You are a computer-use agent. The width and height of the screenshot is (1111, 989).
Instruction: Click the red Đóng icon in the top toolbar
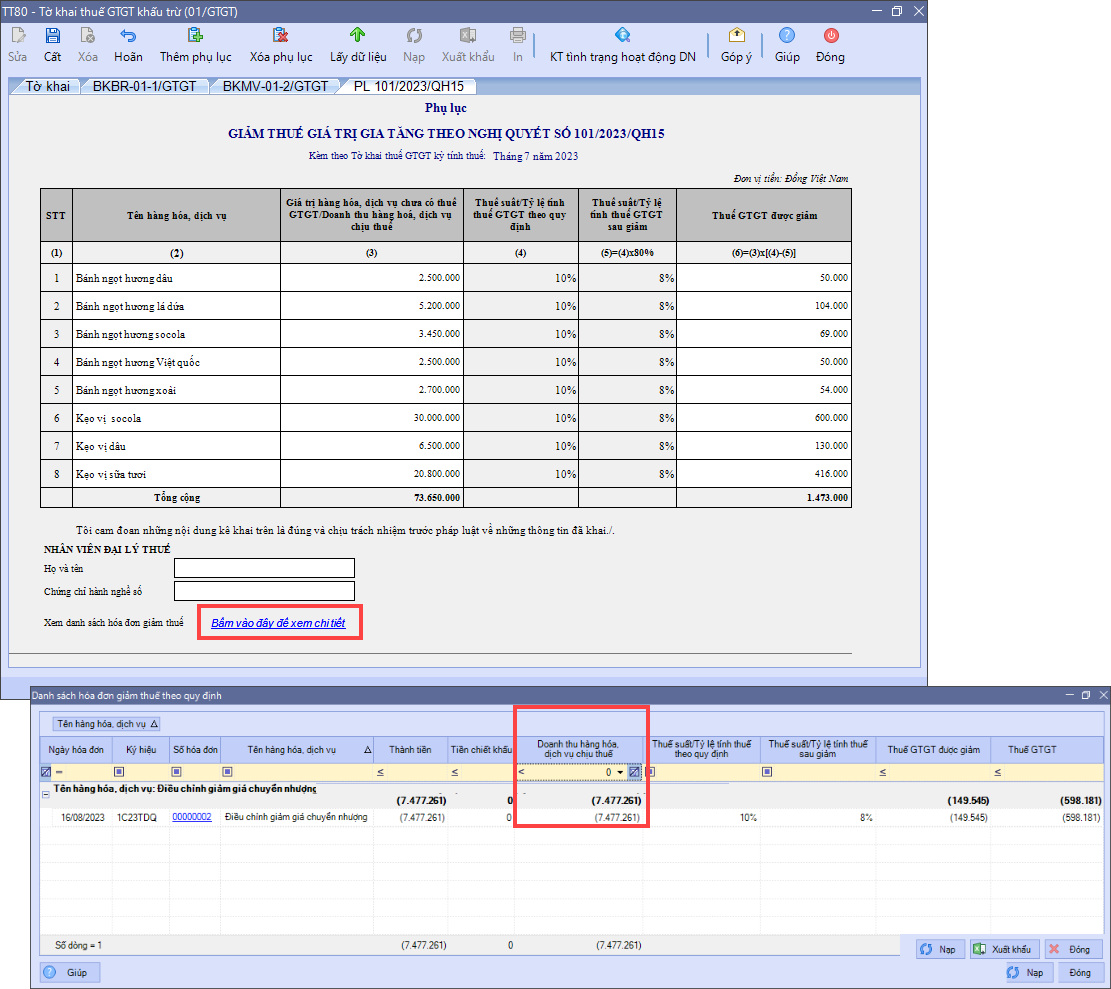(830, 36)
